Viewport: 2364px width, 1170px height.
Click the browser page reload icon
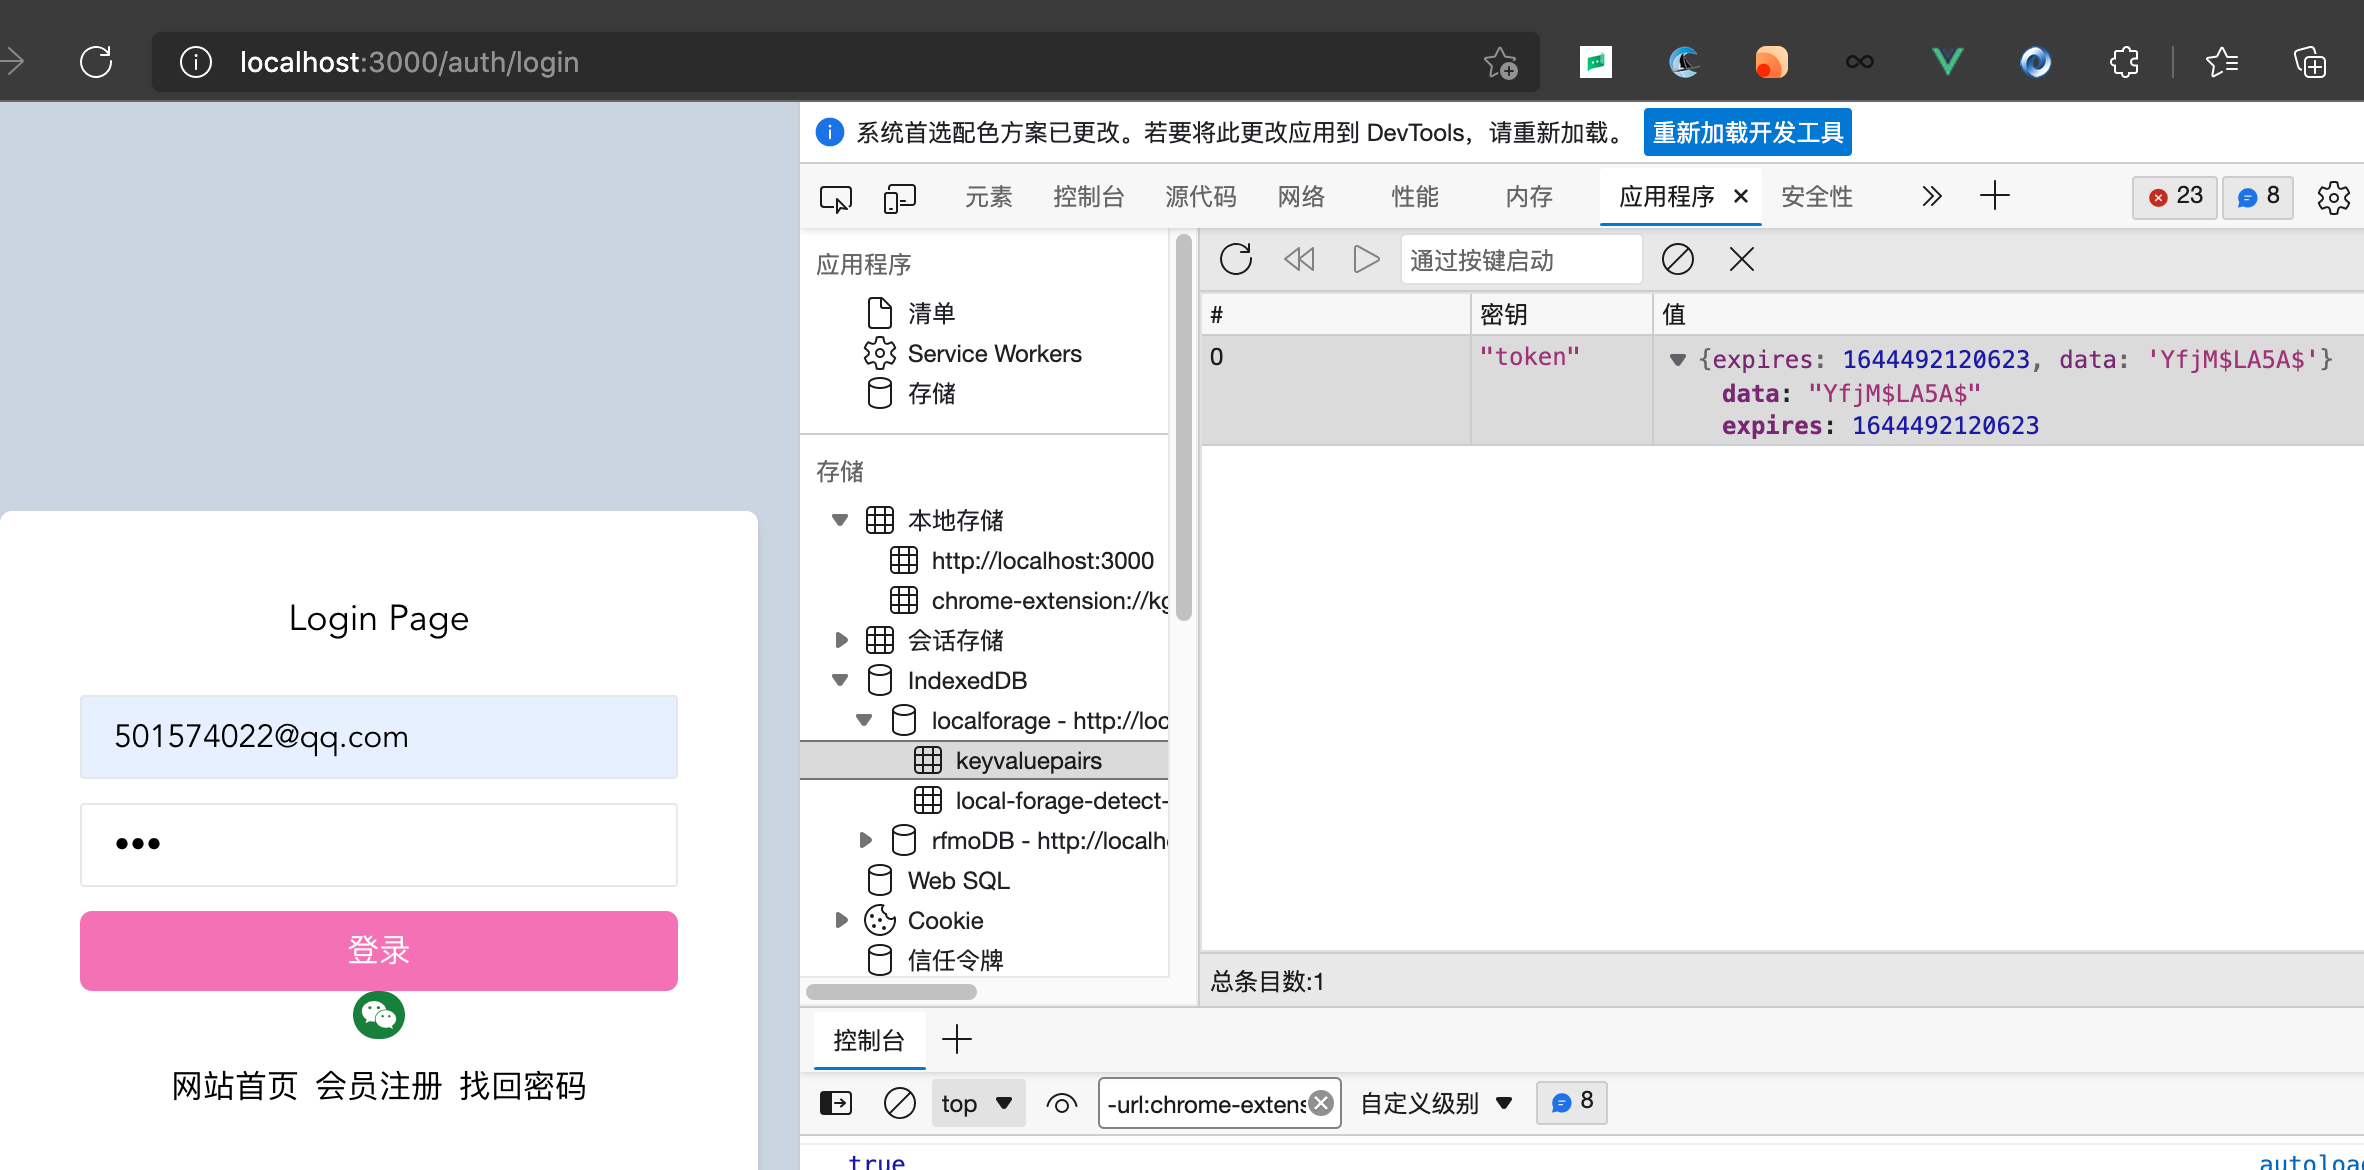[x=97, y=62]
